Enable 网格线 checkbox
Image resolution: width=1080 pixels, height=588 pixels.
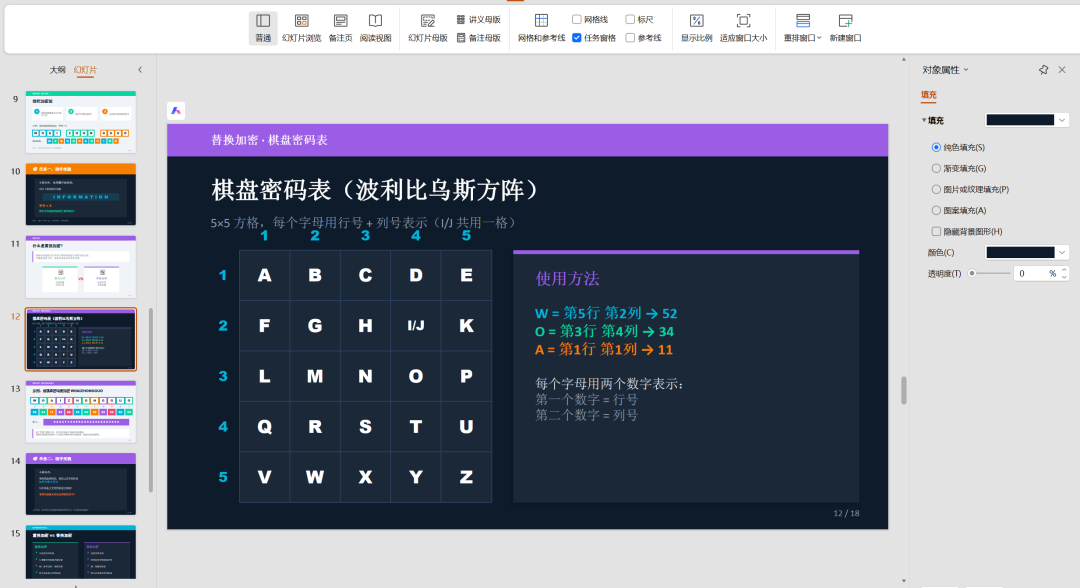click(x=577, y=19)
